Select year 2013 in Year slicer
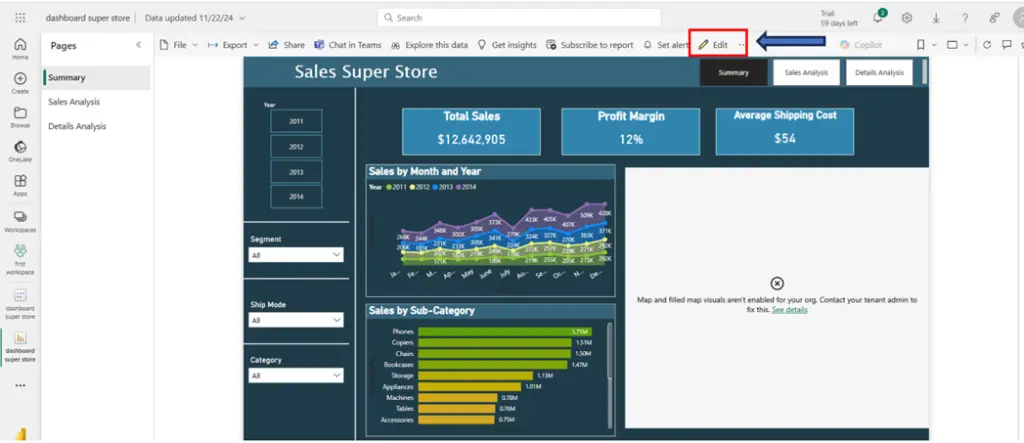Image resolution: width=1024 pixels, height=443 pixels. pos(296,171)
